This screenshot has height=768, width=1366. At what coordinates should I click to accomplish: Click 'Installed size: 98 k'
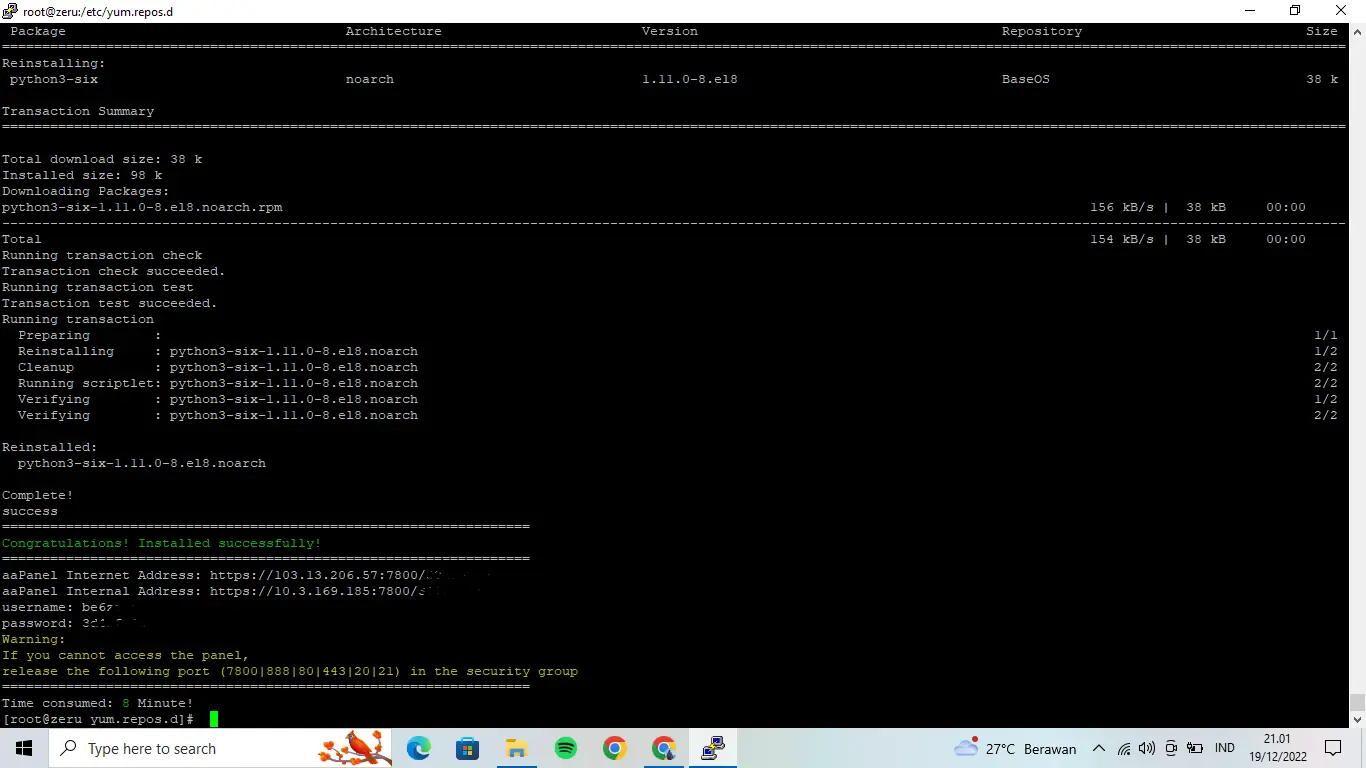pyautogui.click(x=82, y=175)
